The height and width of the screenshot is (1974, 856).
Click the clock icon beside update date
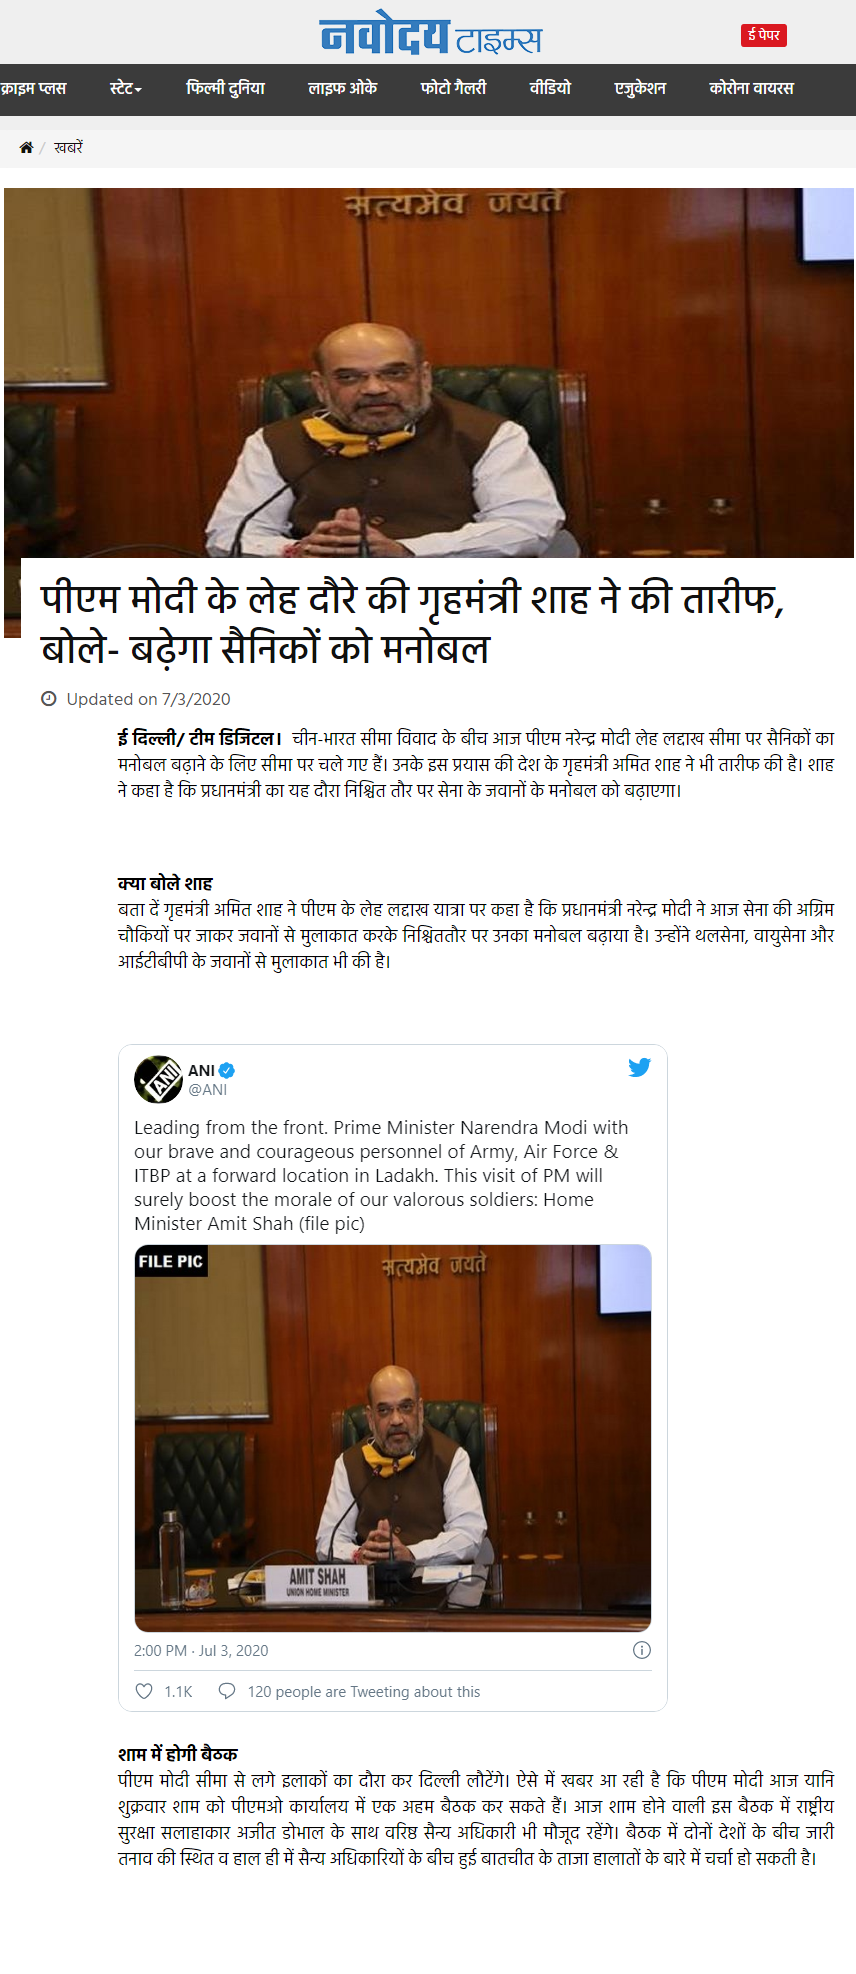(48, 699)
